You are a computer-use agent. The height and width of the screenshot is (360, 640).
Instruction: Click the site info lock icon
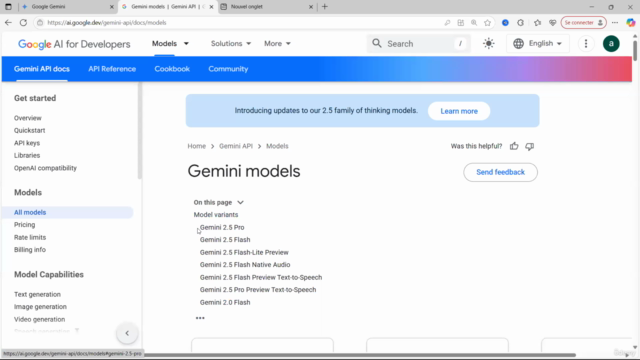tap(40, 23)
